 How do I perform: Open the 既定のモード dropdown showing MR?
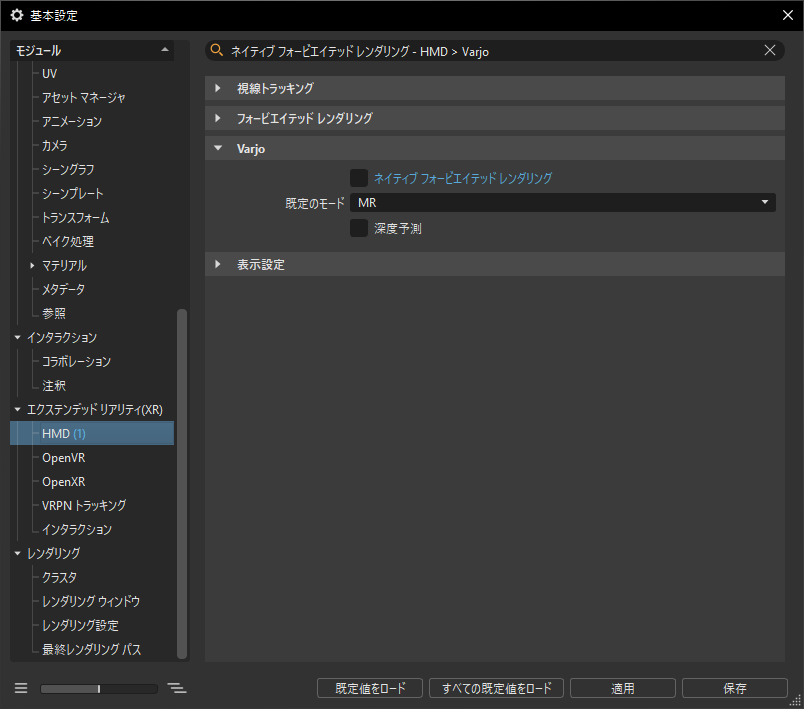pos(562,202)
